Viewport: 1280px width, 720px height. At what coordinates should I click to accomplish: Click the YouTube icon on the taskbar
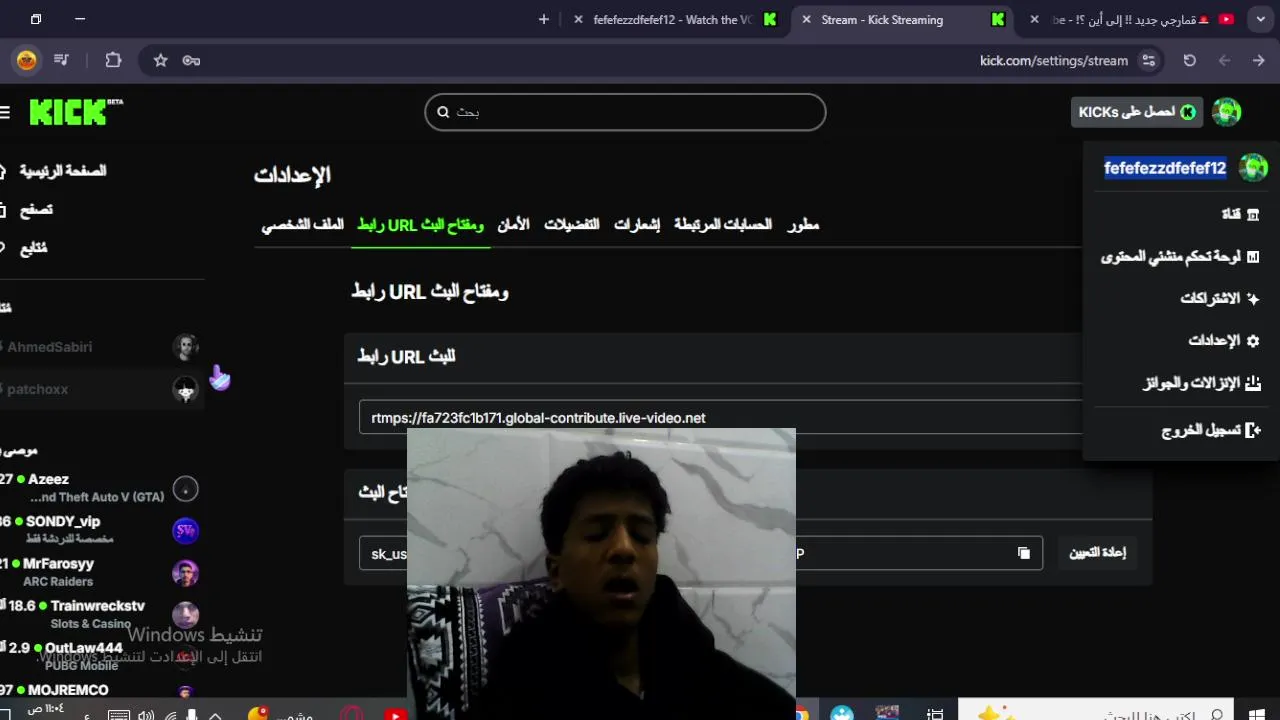click(x=395, y=714)
